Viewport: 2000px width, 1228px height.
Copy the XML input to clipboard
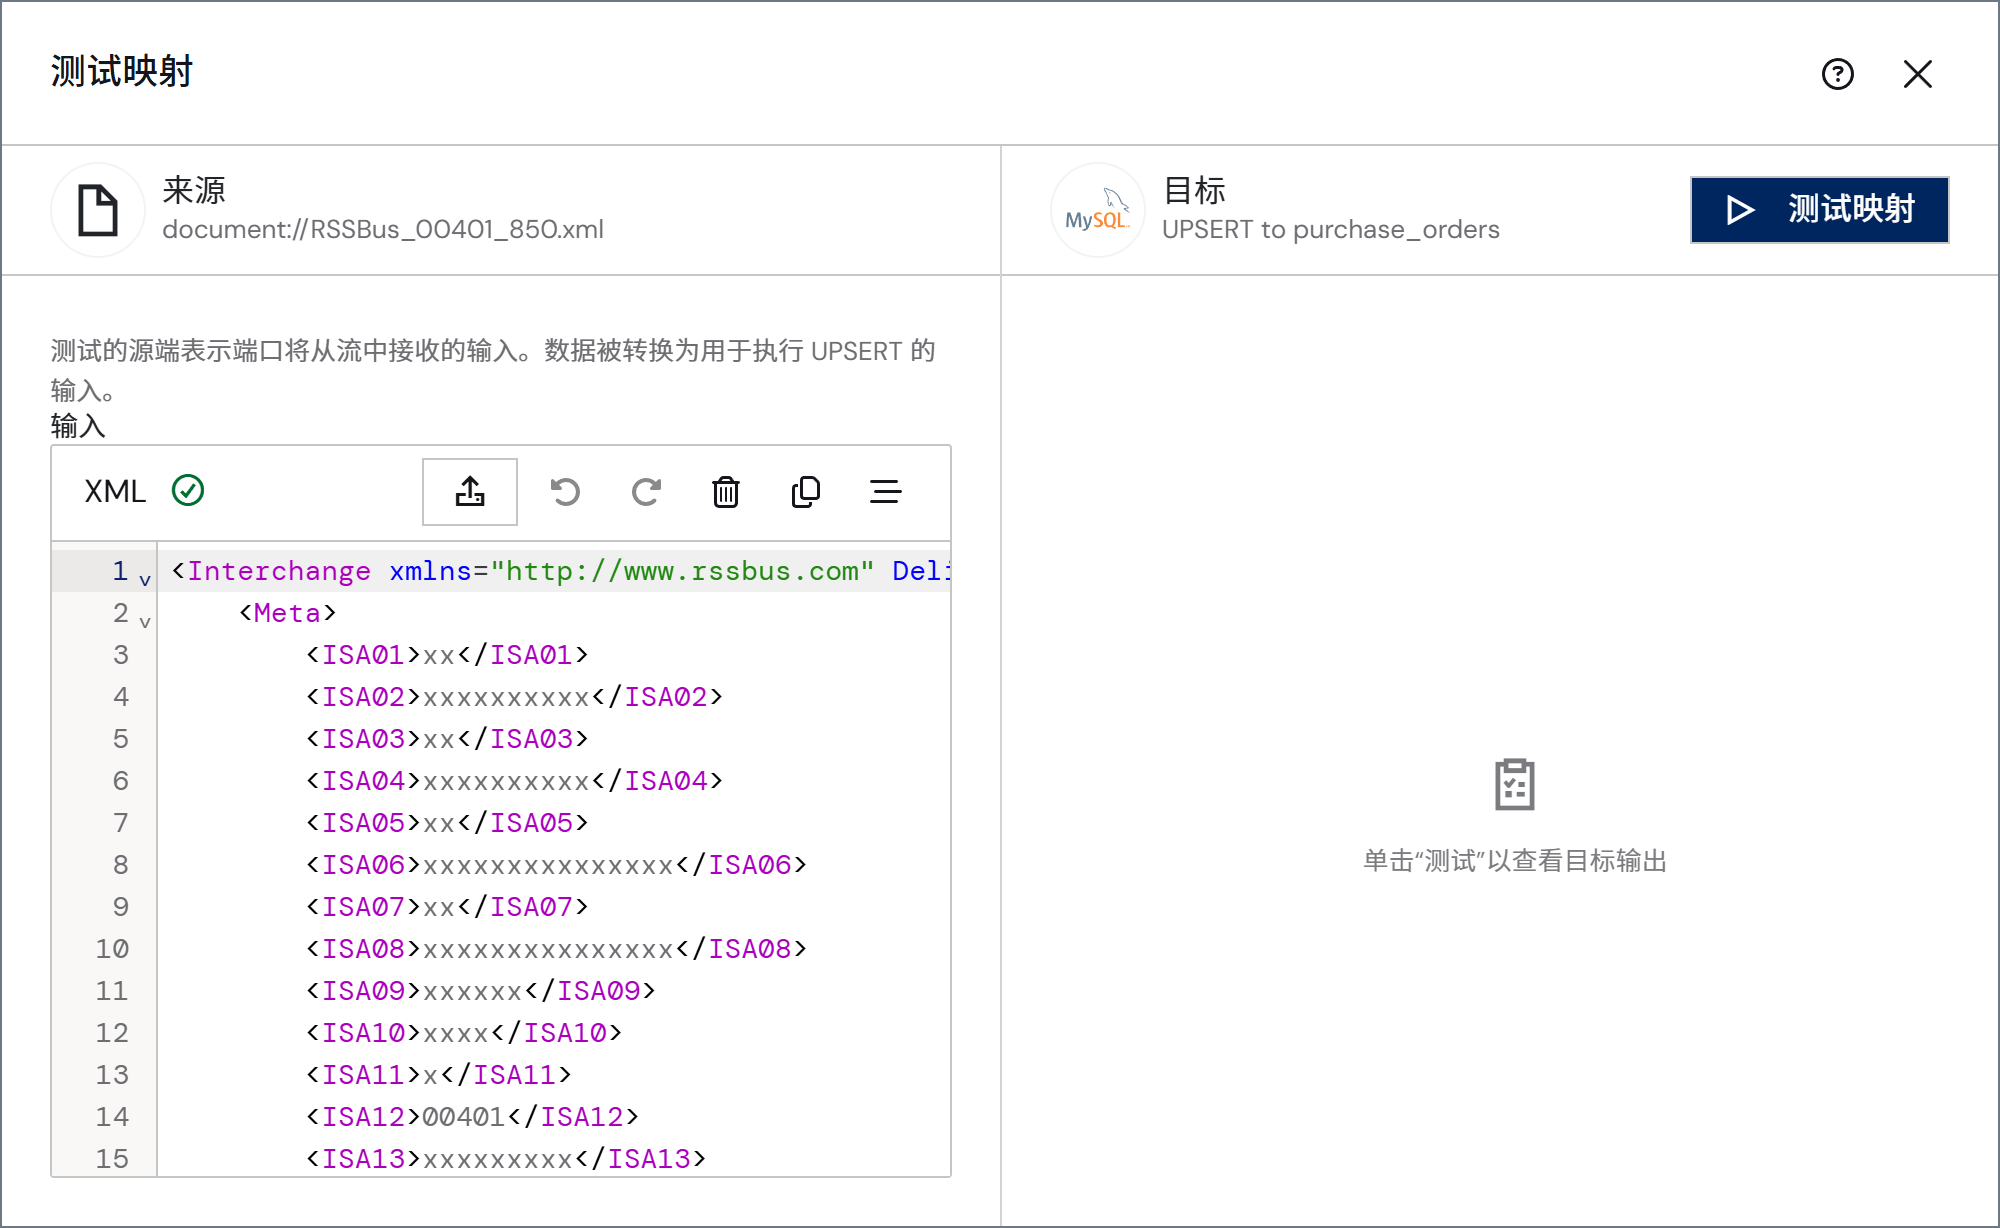(x=806, y=492)
